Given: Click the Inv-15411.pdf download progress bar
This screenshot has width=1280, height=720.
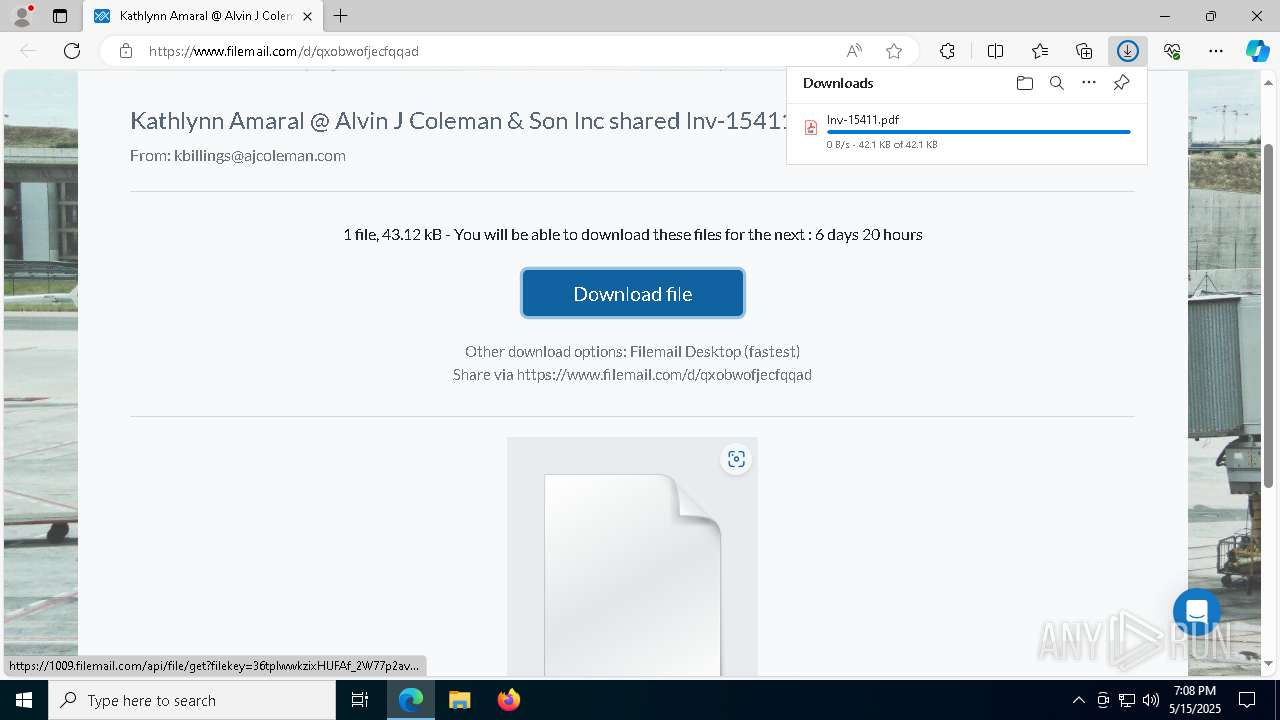Looking at the screenshot, I should 979,132.
